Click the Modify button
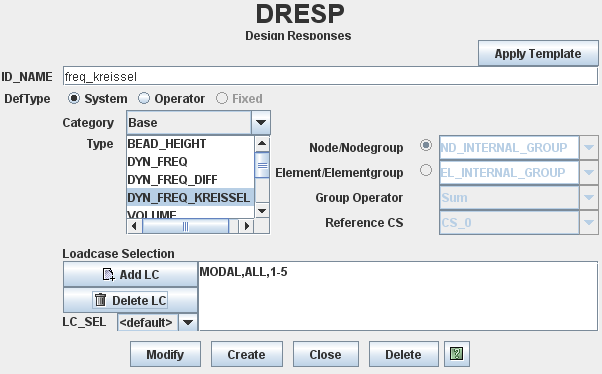 (165, 354)
